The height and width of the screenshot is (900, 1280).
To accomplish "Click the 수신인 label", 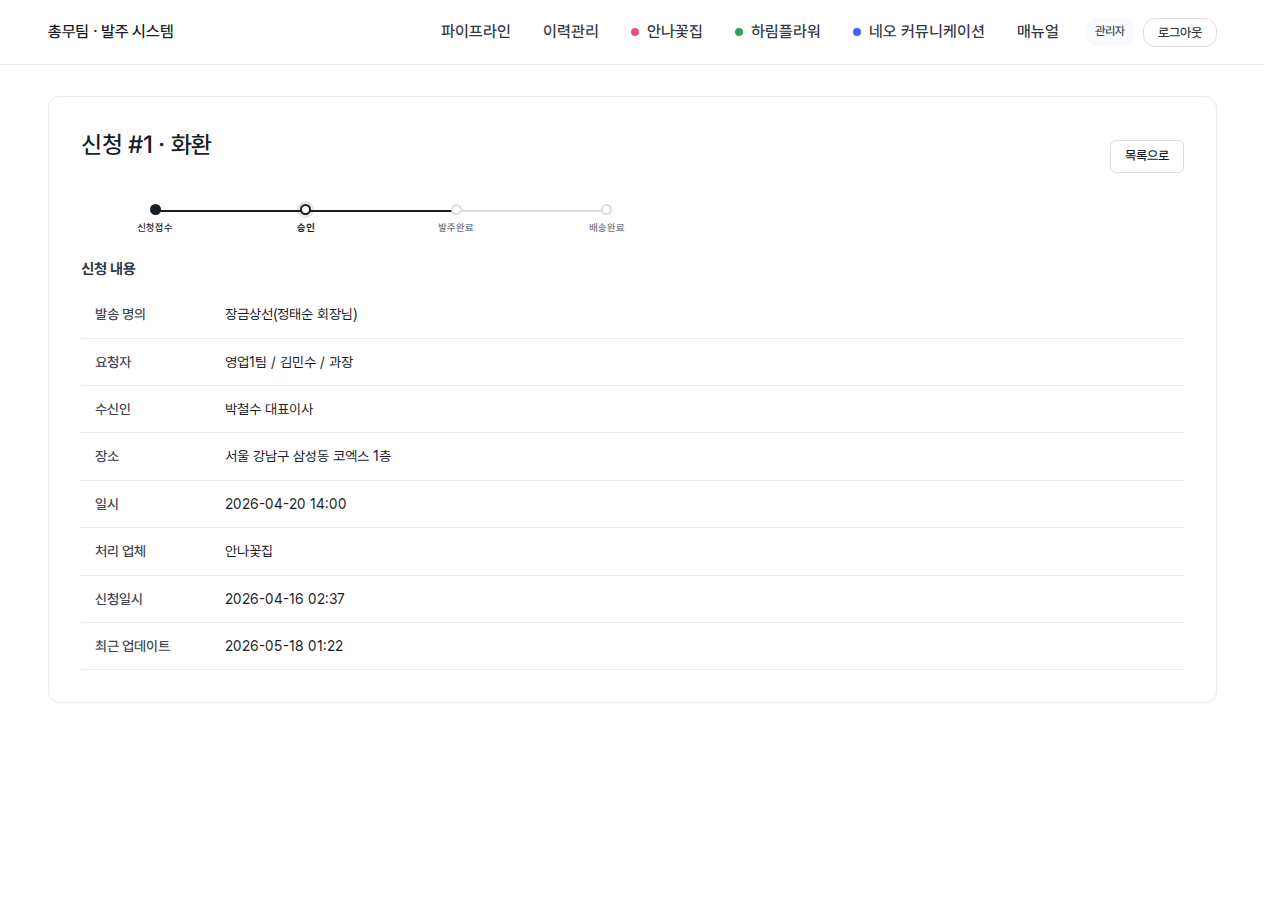I will coord(113,409).
